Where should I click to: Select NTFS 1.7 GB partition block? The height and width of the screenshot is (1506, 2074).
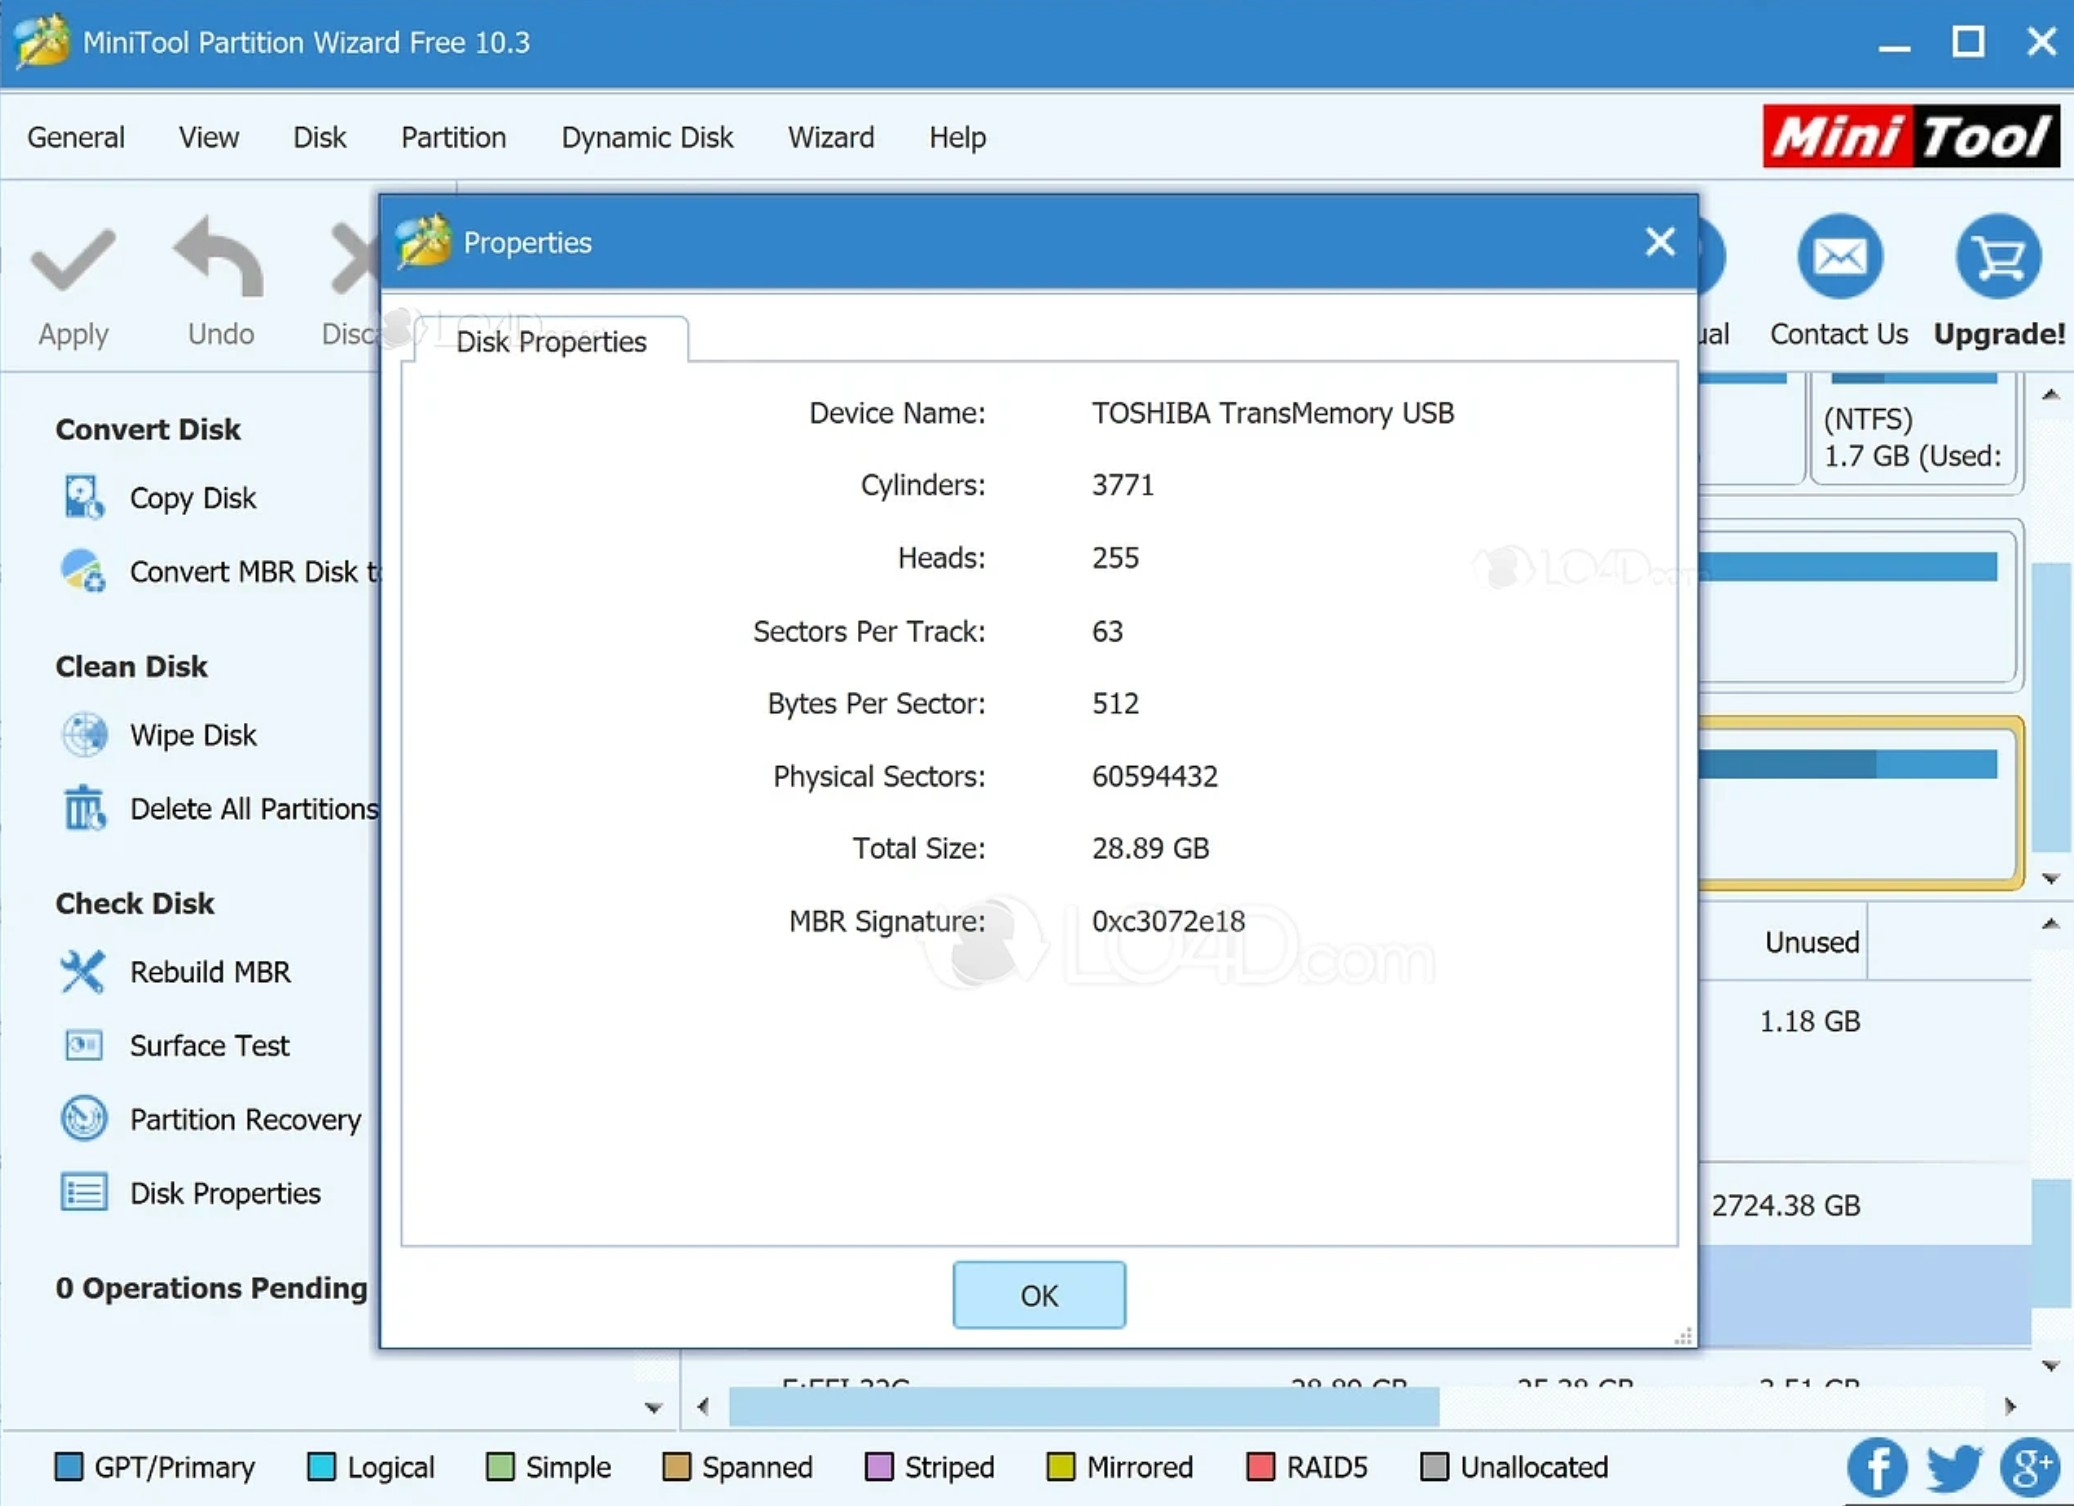pyautogui.click(x=1912, y=430)
